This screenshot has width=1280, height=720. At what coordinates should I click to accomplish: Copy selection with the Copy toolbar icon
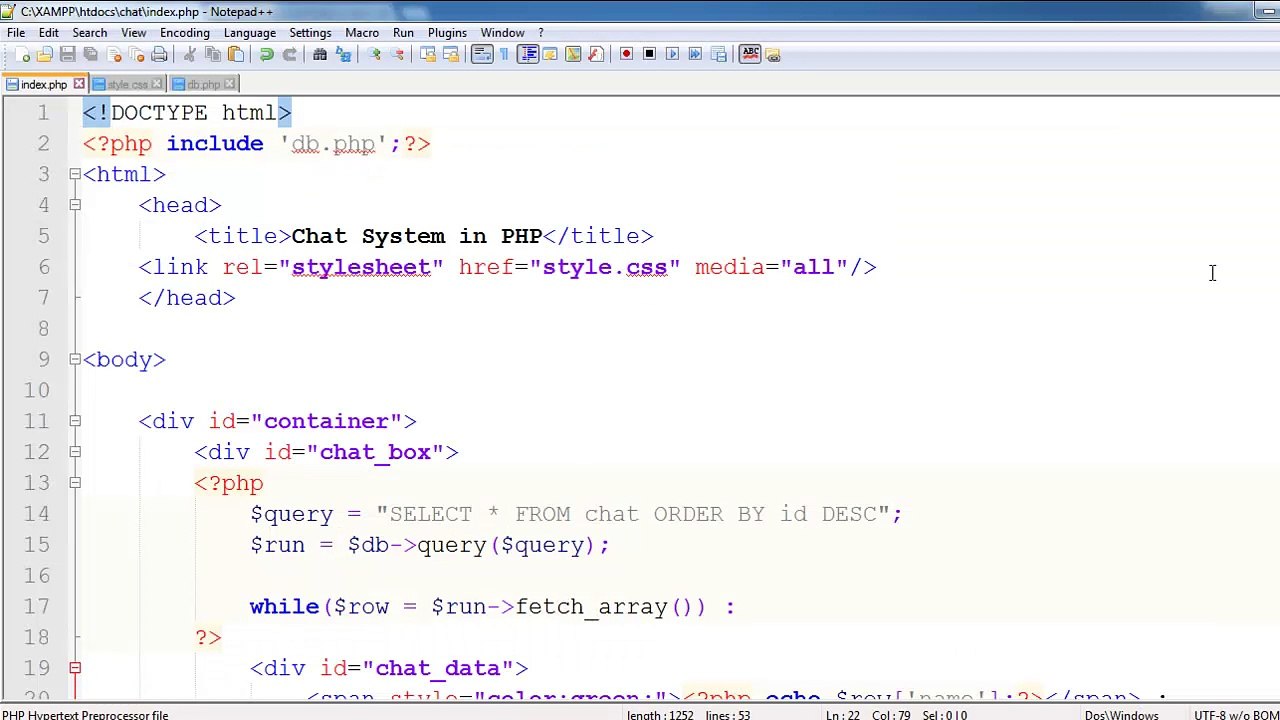coord(213,54)
